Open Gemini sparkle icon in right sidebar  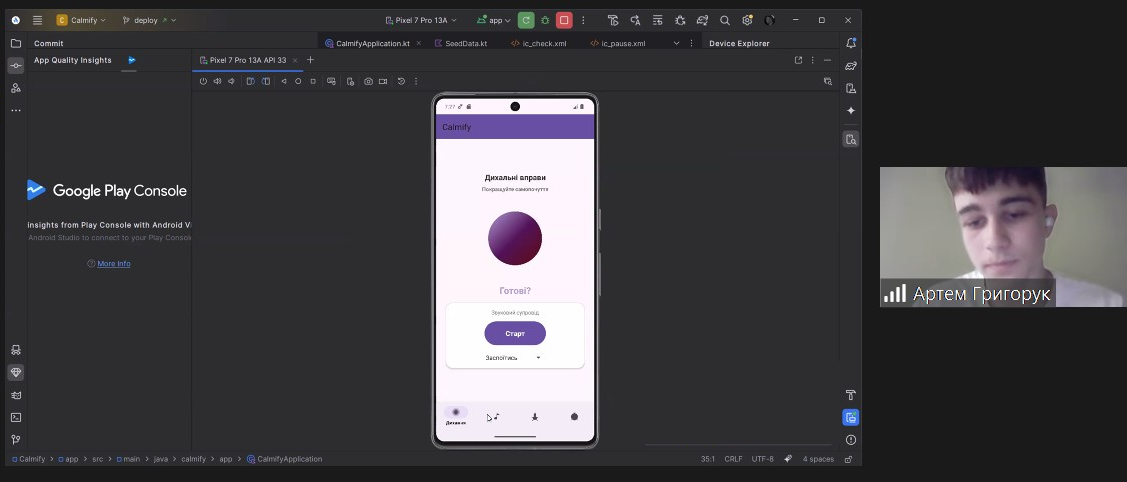[851, 111]
